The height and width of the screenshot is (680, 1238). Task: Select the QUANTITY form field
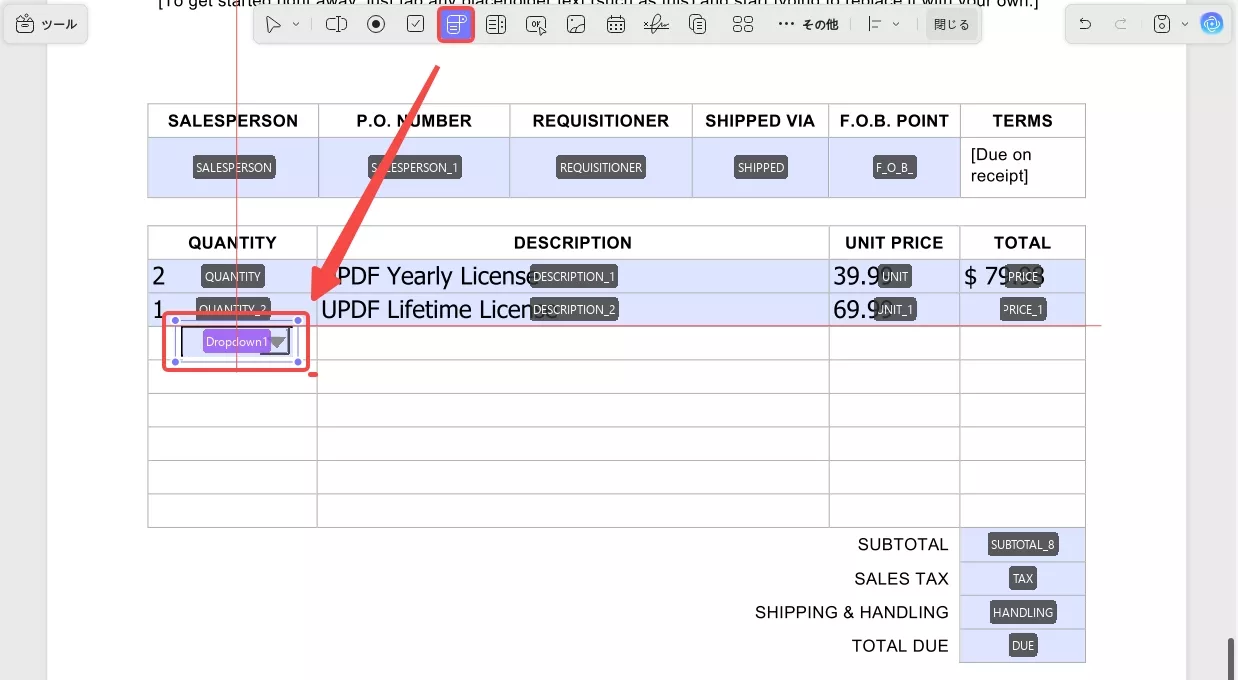tap(233, 277)
